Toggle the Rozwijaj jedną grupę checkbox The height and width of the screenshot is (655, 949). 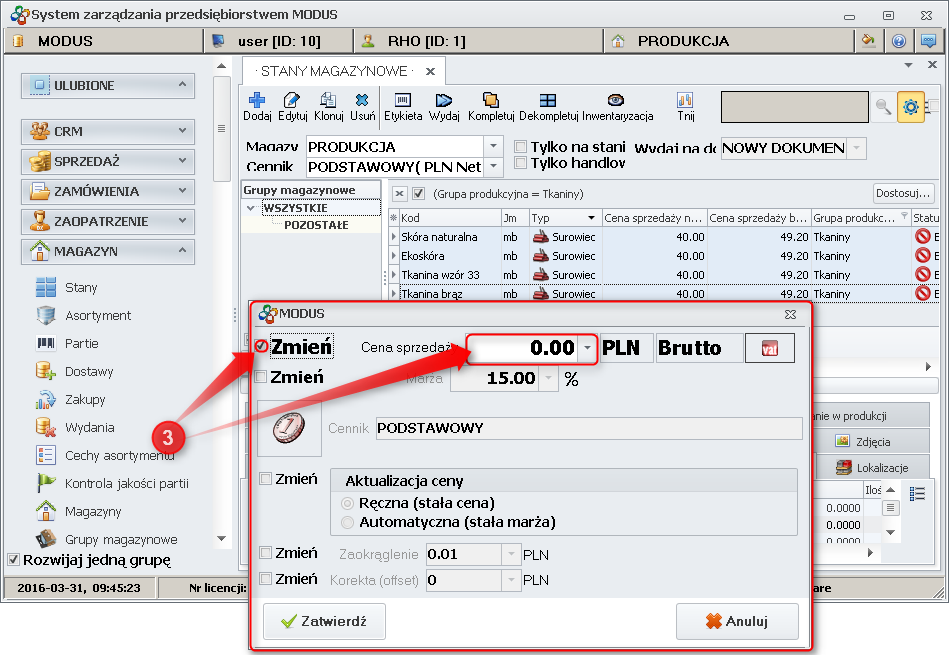pyautogui.click(x=13, y=560)
